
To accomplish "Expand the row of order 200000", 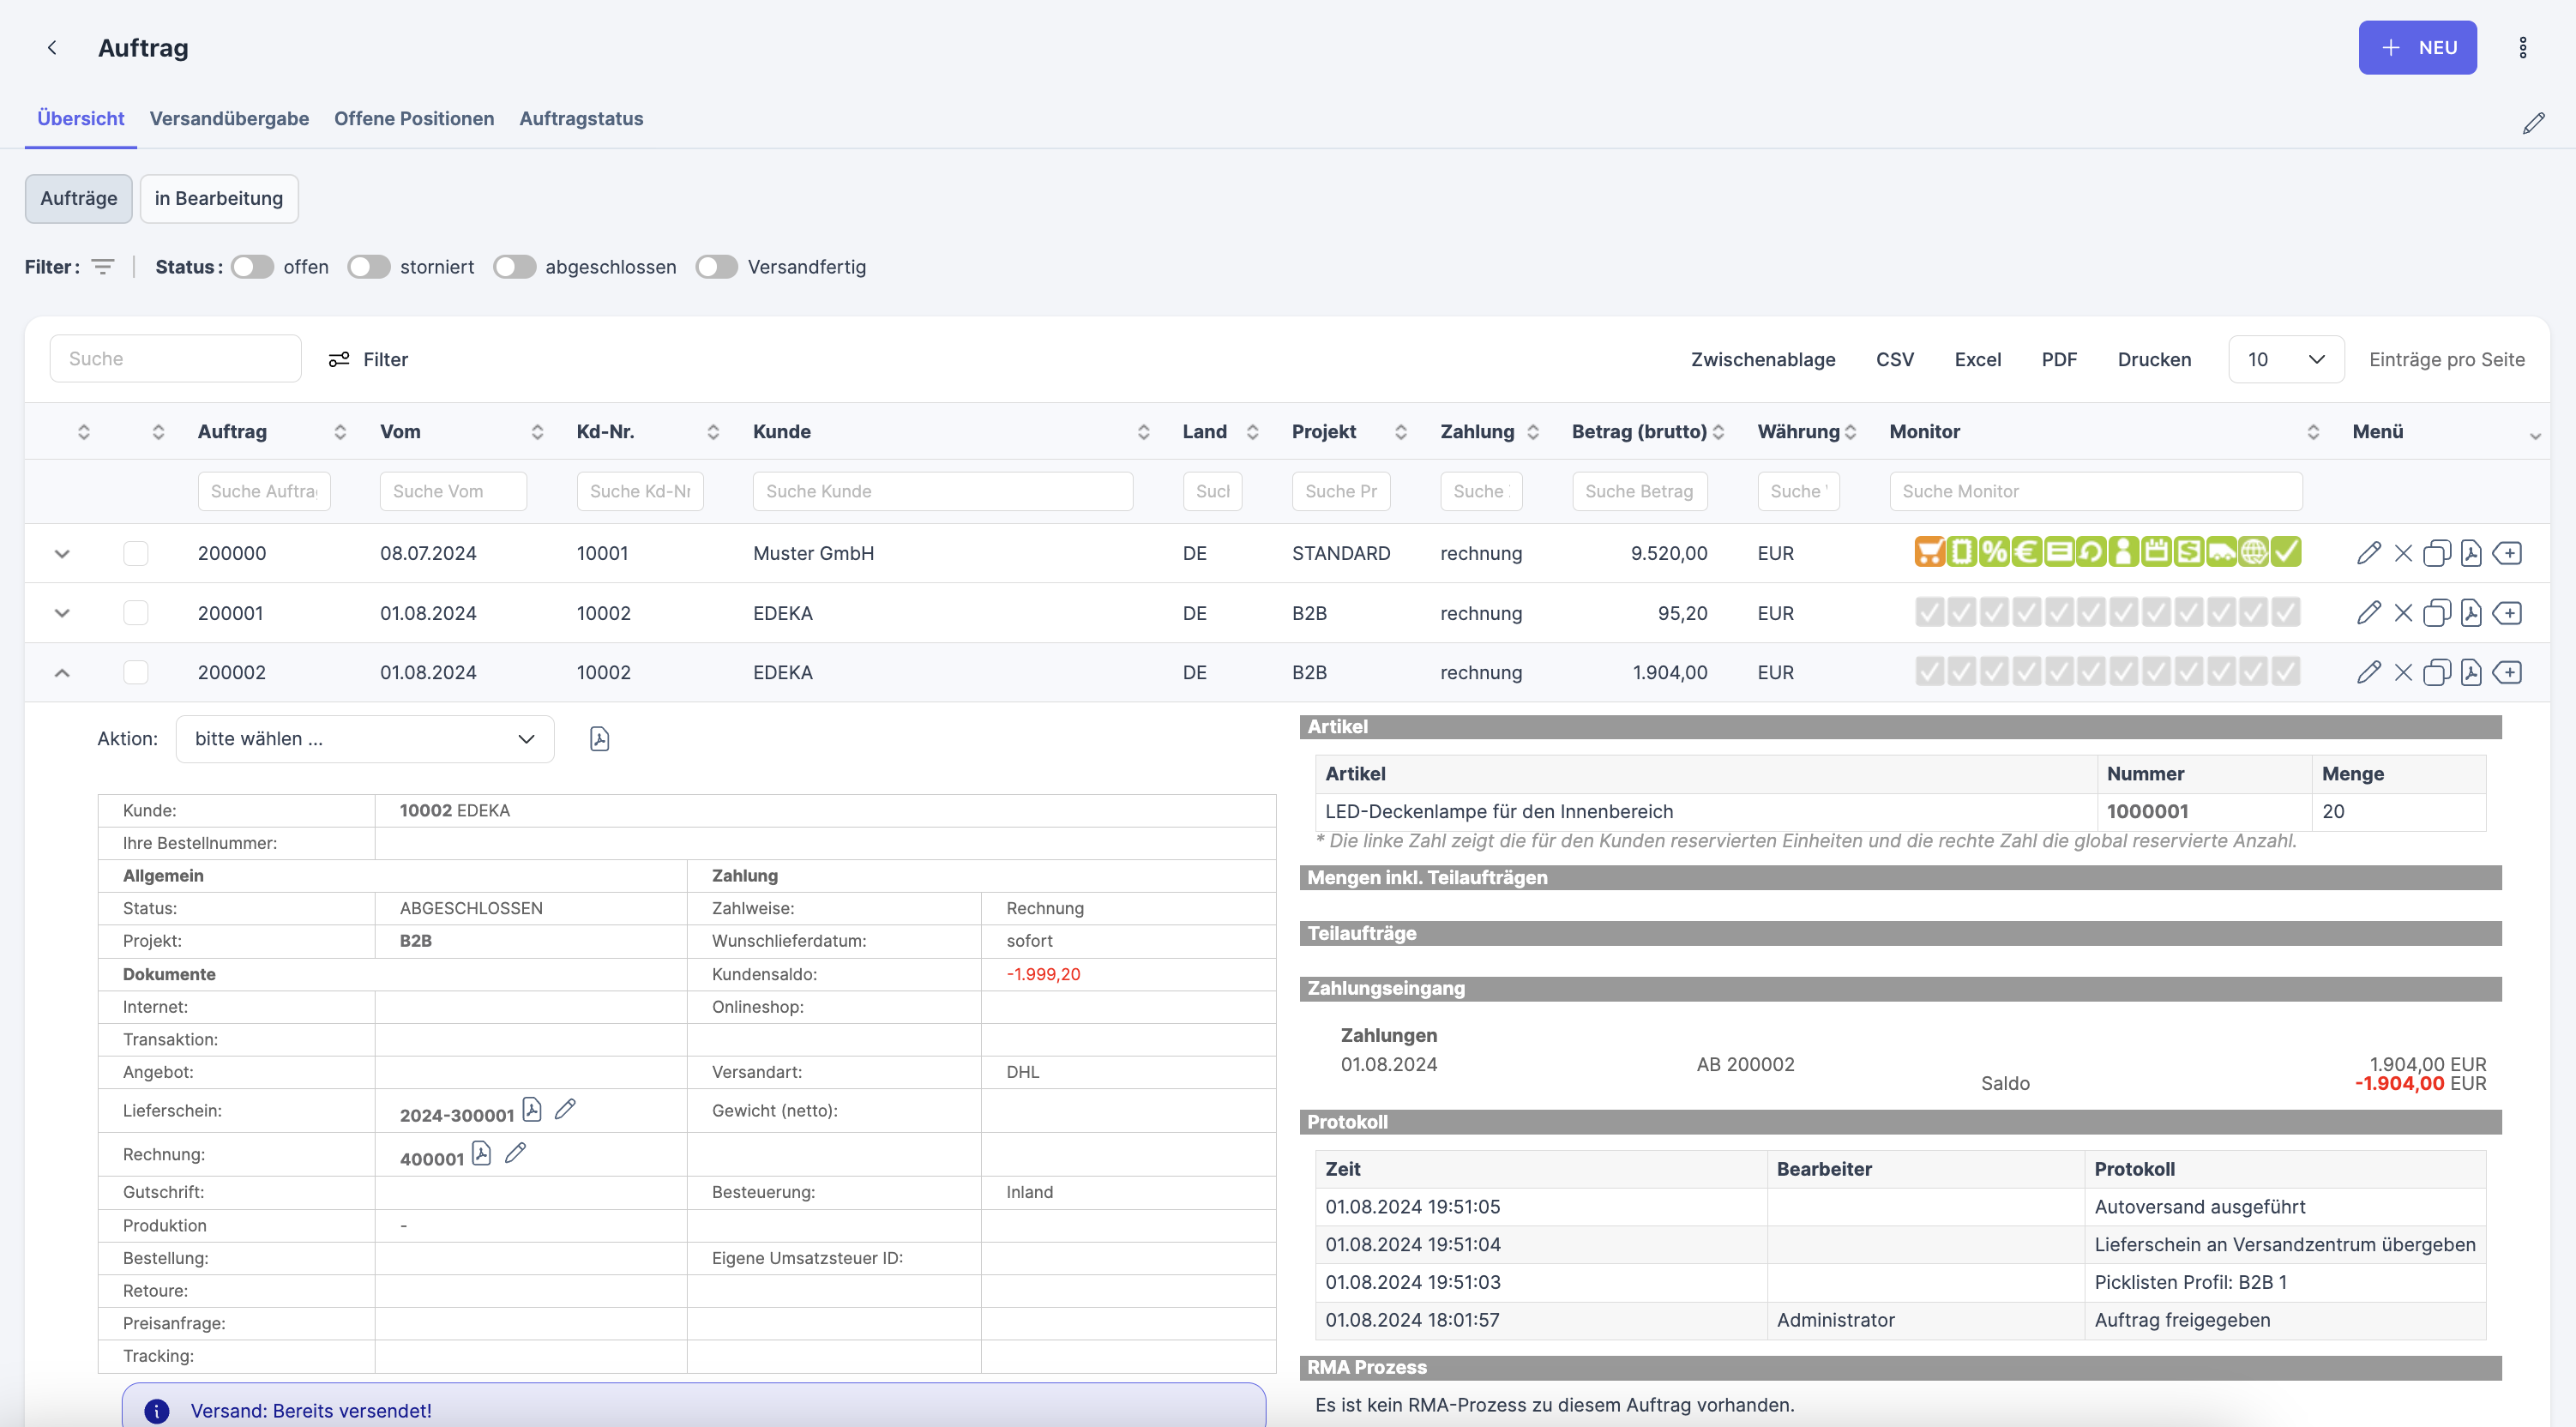I will tap(62, 553).
